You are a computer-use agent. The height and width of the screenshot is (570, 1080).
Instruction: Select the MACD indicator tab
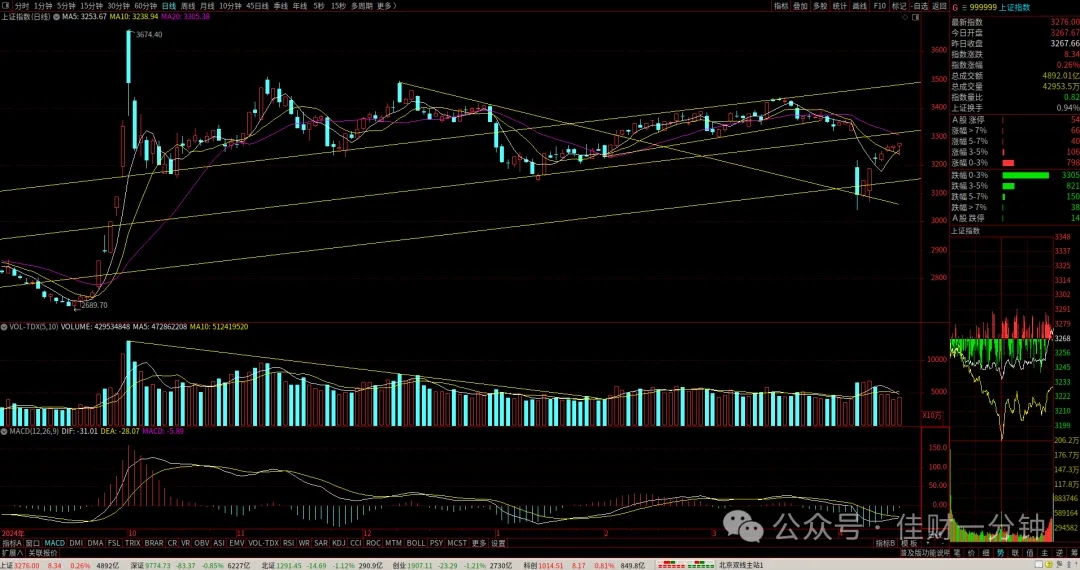pyautogui.click(x=54, y=543)
